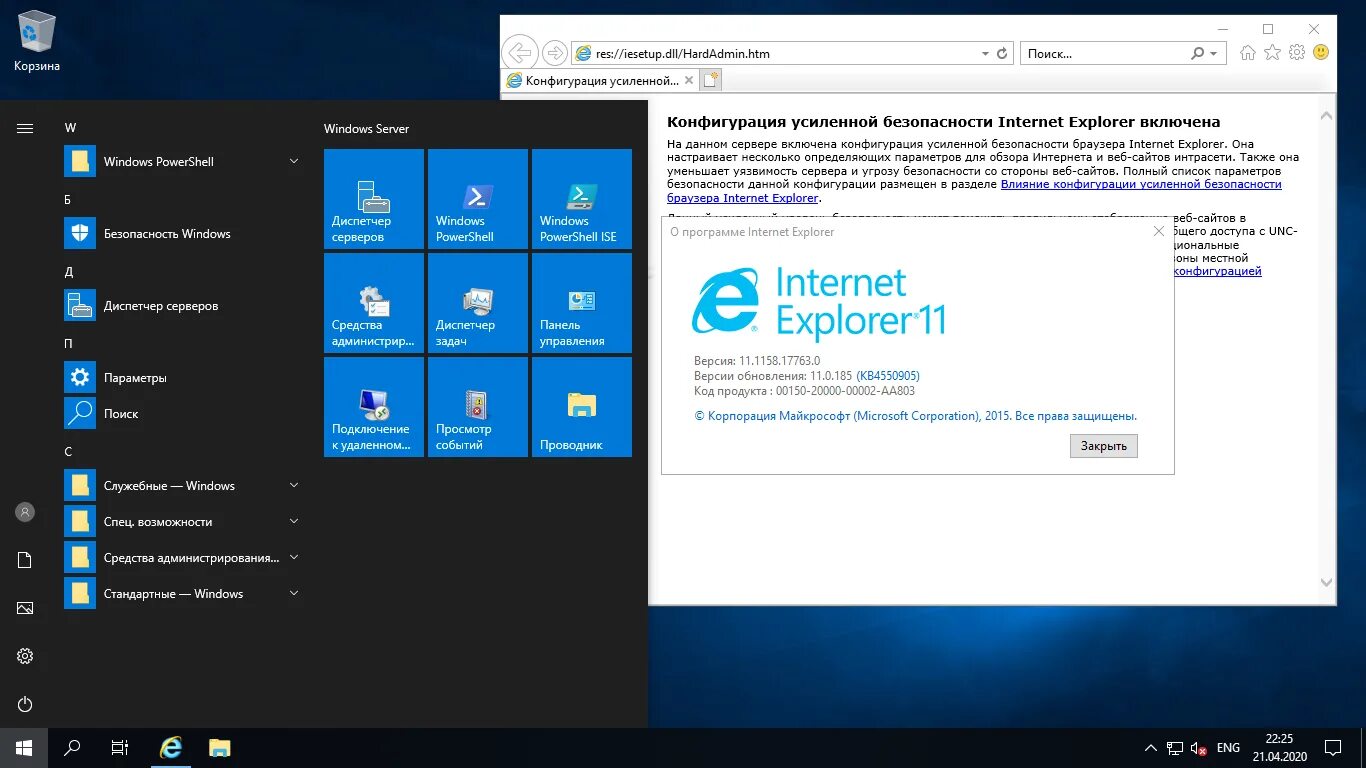Viewport: 1366px width, 768px height.
Task: Open Поиск from app list
Action: point(182,414)
